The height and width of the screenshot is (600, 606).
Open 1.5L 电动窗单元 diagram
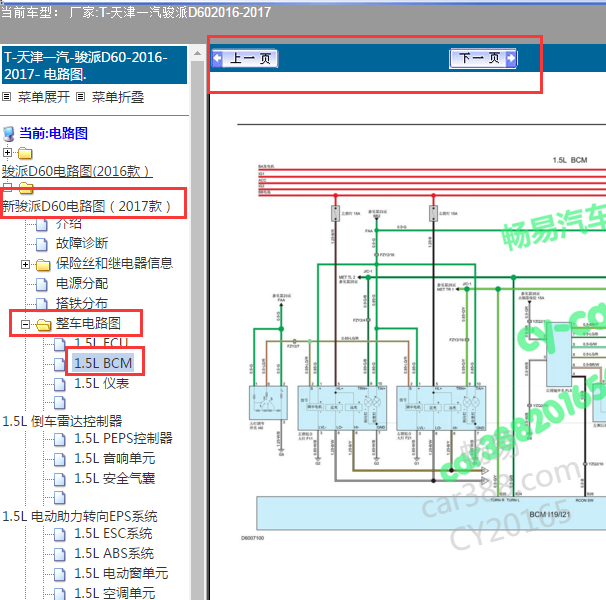click(x=121, y=573)
